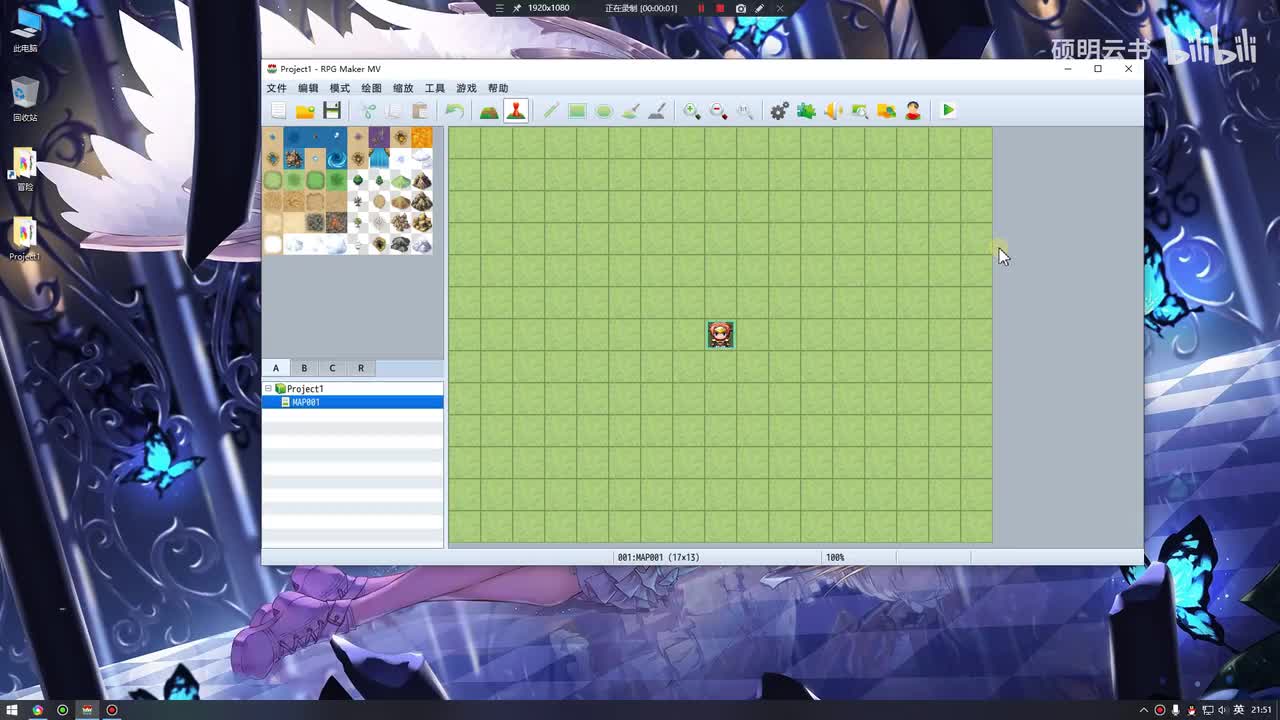Open the 帮助 menu
1280x720 pixels.
(498, 88)
